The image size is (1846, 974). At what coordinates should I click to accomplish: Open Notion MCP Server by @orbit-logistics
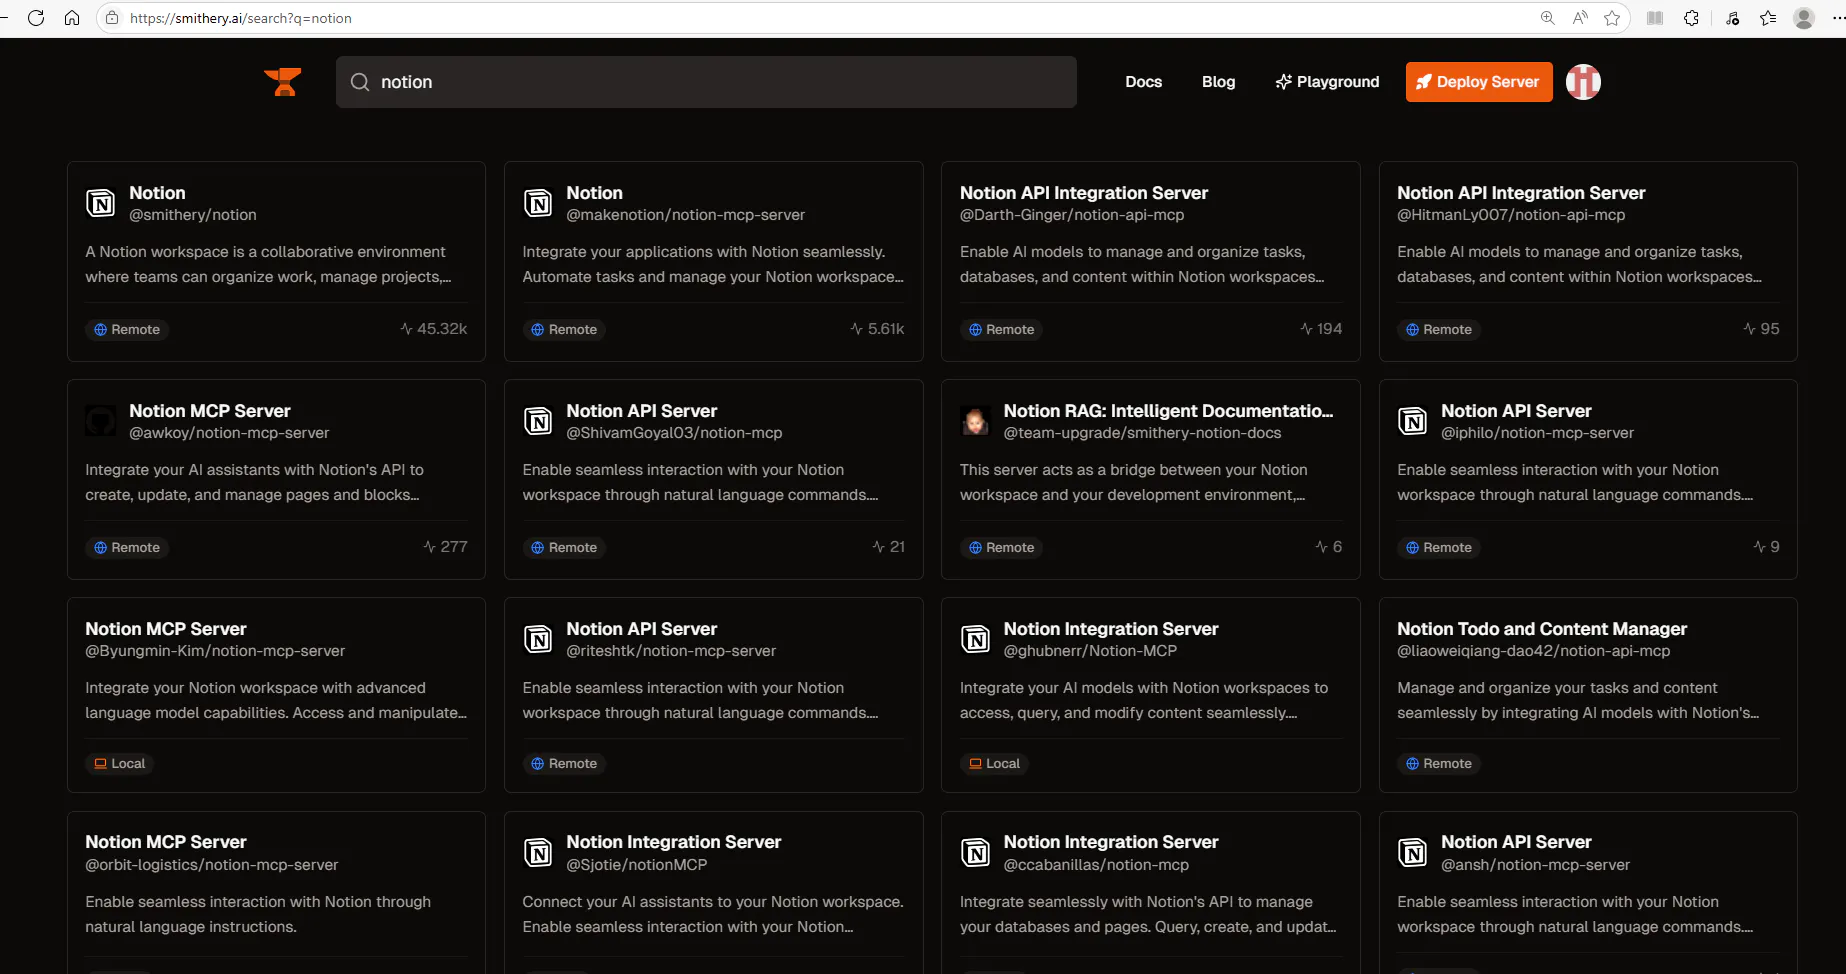pyautogui.click(x=276, y=893)
